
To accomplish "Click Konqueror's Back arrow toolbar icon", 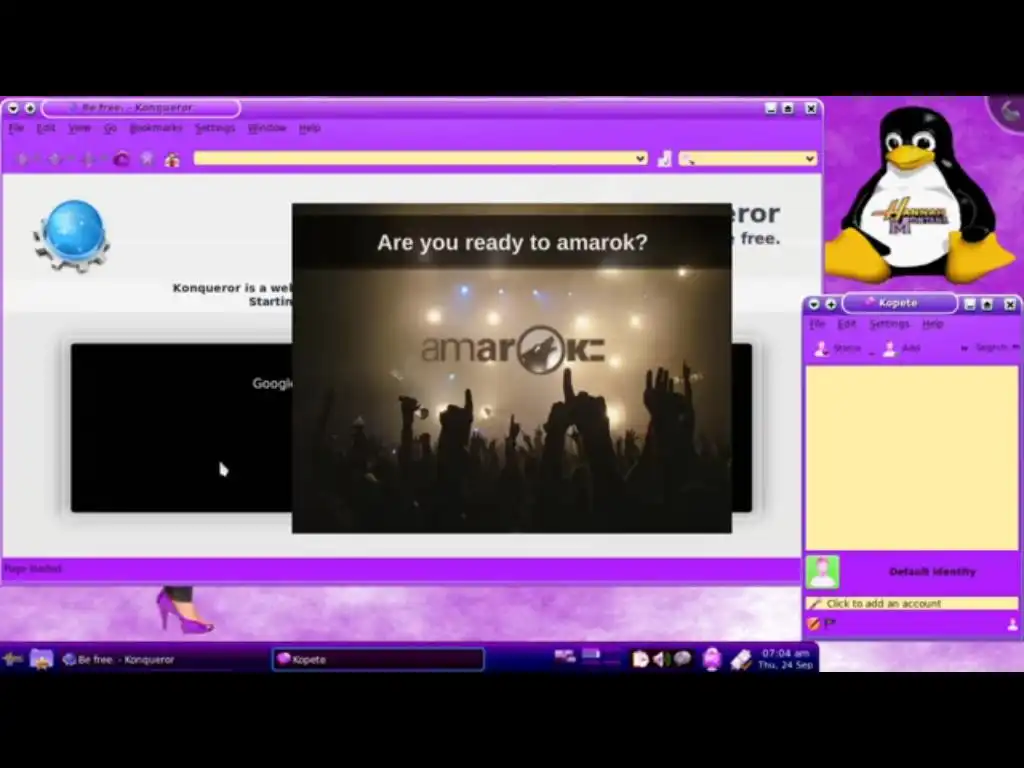I will (24, 159).
